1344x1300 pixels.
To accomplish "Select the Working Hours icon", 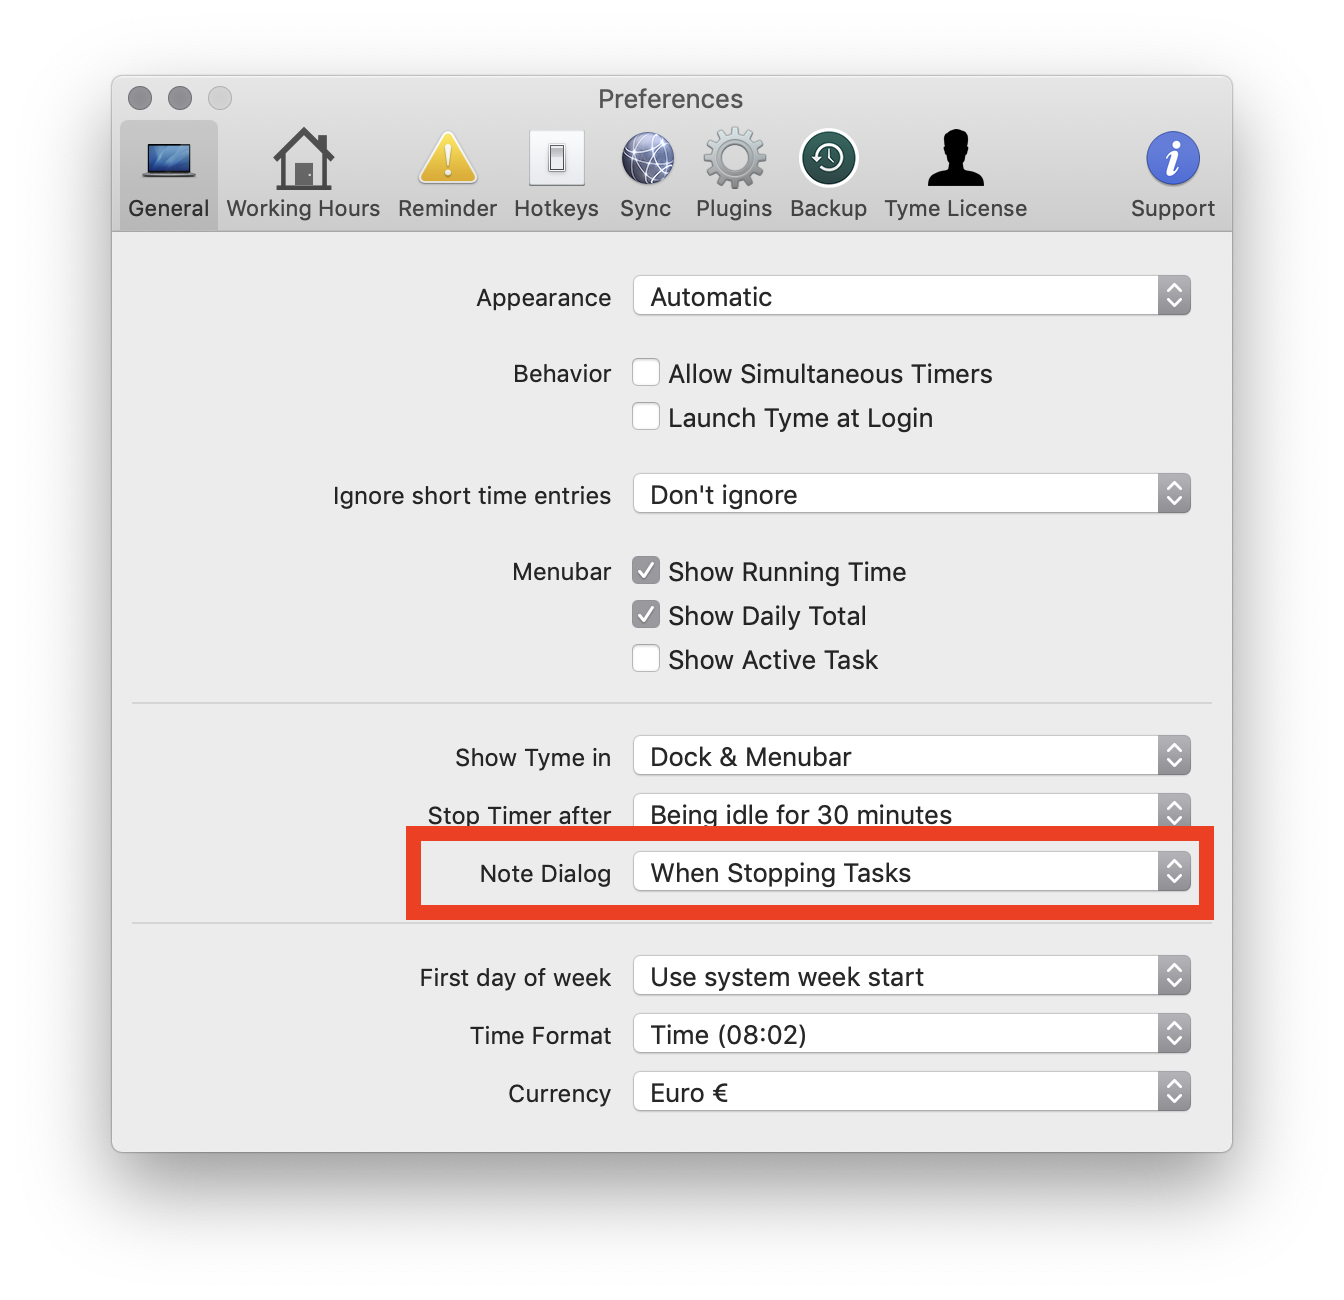I will 303,172.
